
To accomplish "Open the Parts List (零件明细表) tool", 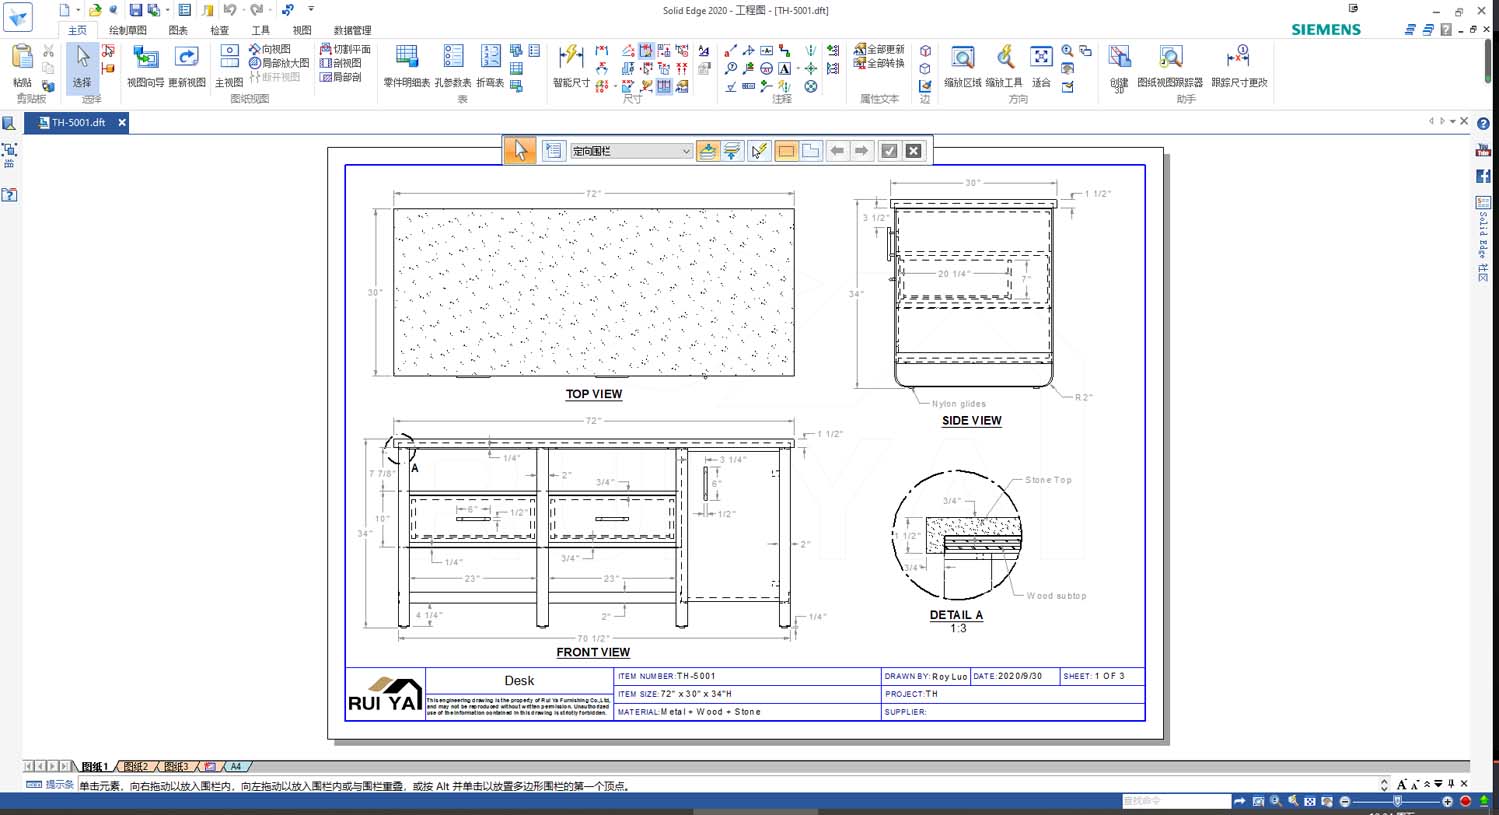I will coord(406,66).
